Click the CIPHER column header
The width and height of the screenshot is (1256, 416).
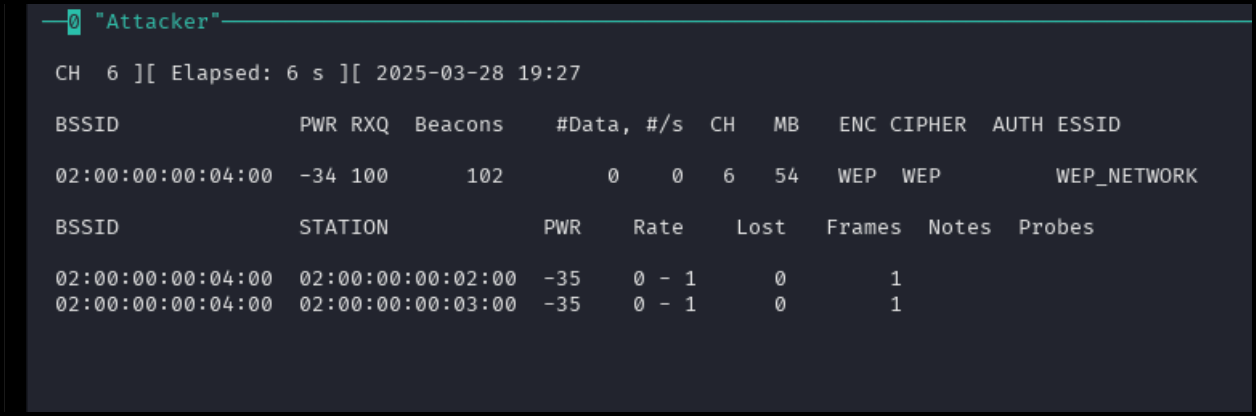point(928,125)
